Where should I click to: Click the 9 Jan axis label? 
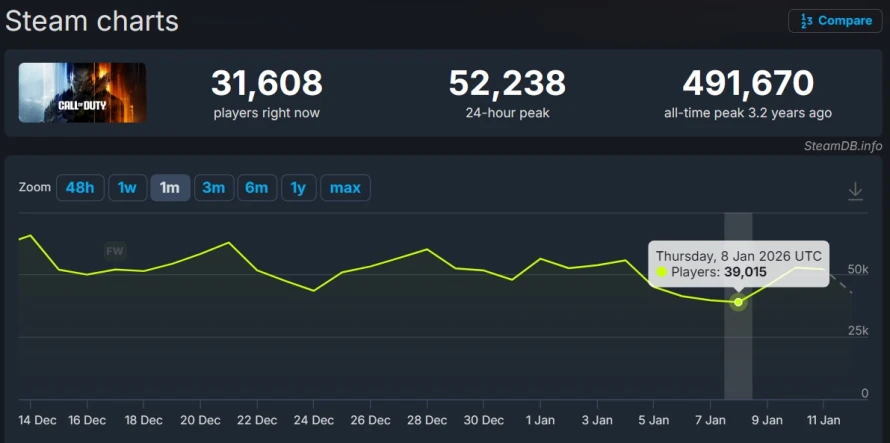(x=767, y=420)
